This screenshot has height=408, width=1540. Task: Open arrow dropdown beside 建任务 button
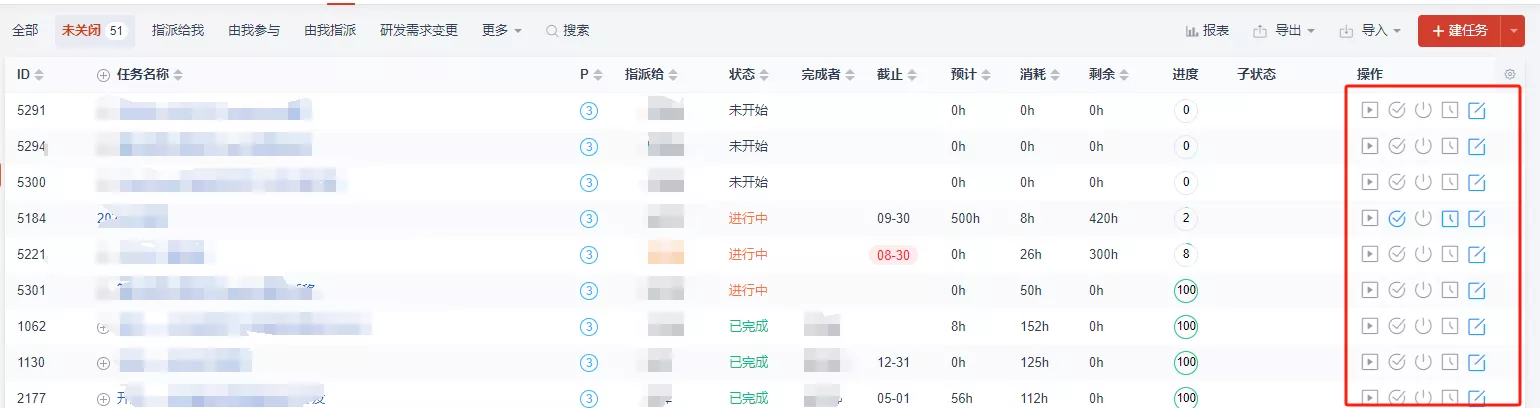coord(1513,31)
